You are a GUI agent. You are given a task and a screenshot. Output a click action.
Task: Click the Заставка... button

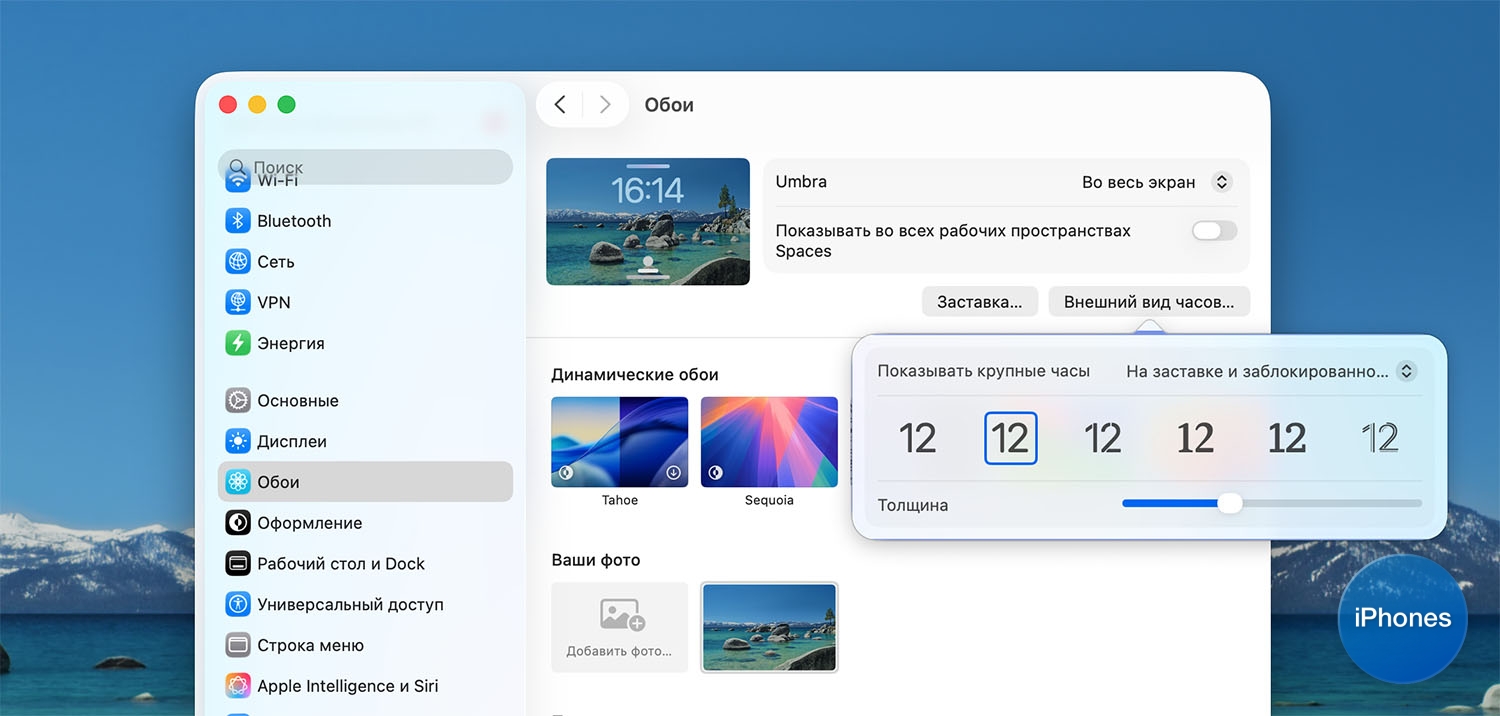pos(979,302)
